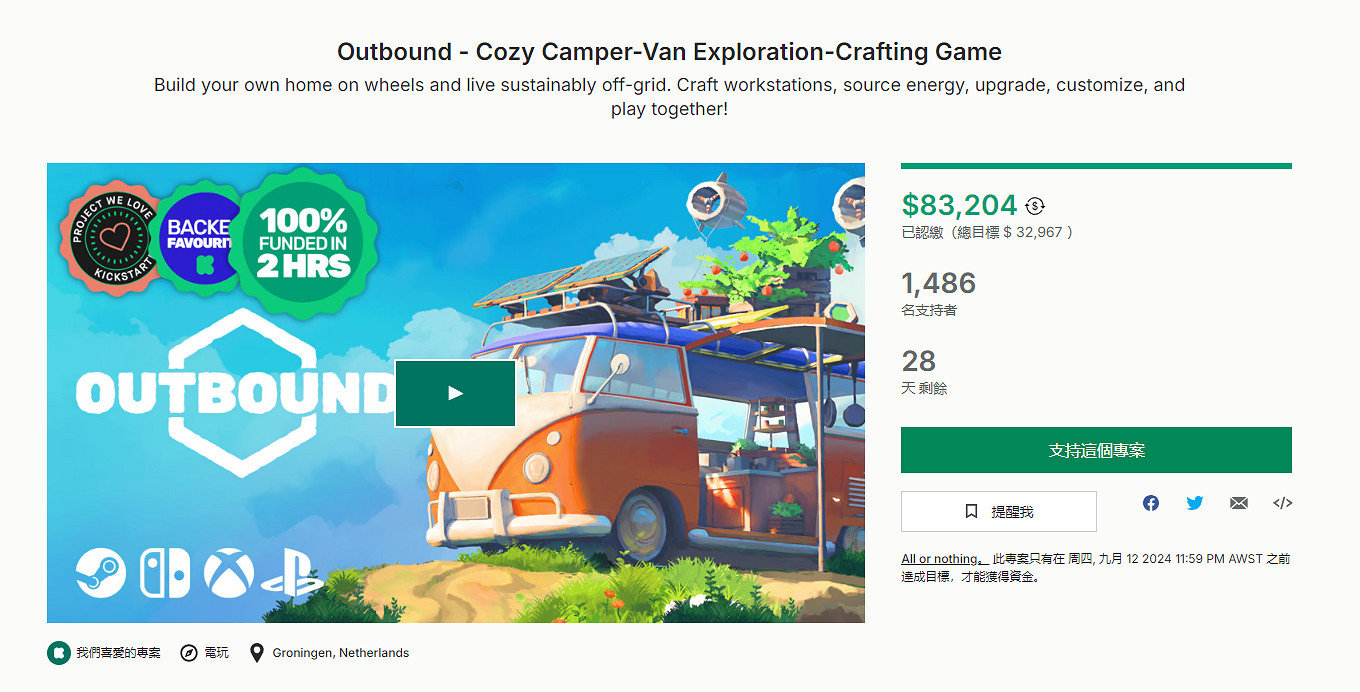The image size is (1360, 692).
Task: Open the 我們喜愛的專案 link
Action: (x=118, y=653)
